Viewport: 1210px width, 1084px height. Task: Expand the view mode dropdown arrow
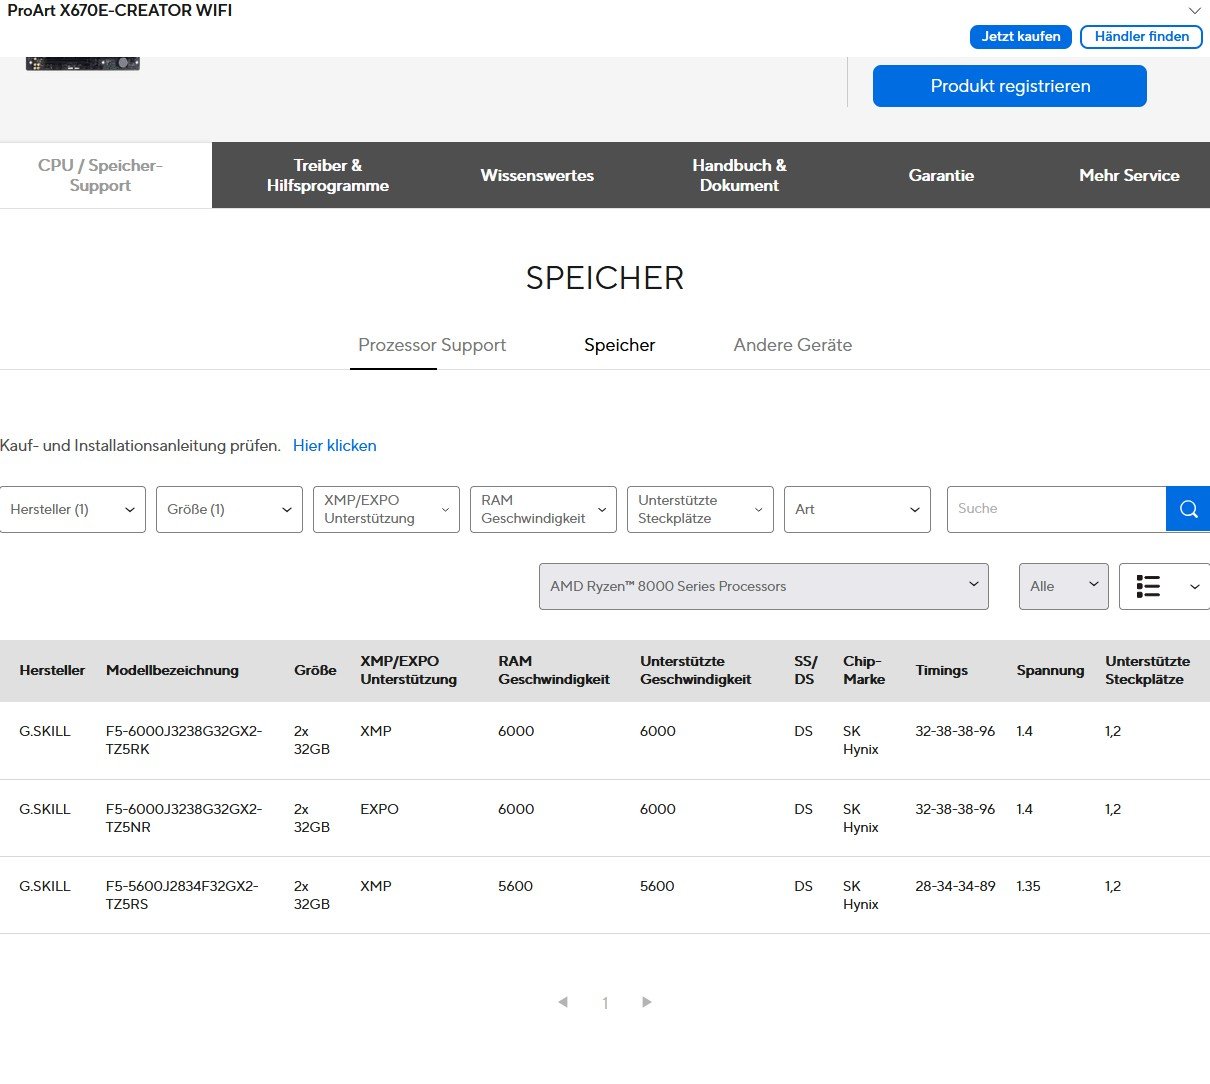1194,587
